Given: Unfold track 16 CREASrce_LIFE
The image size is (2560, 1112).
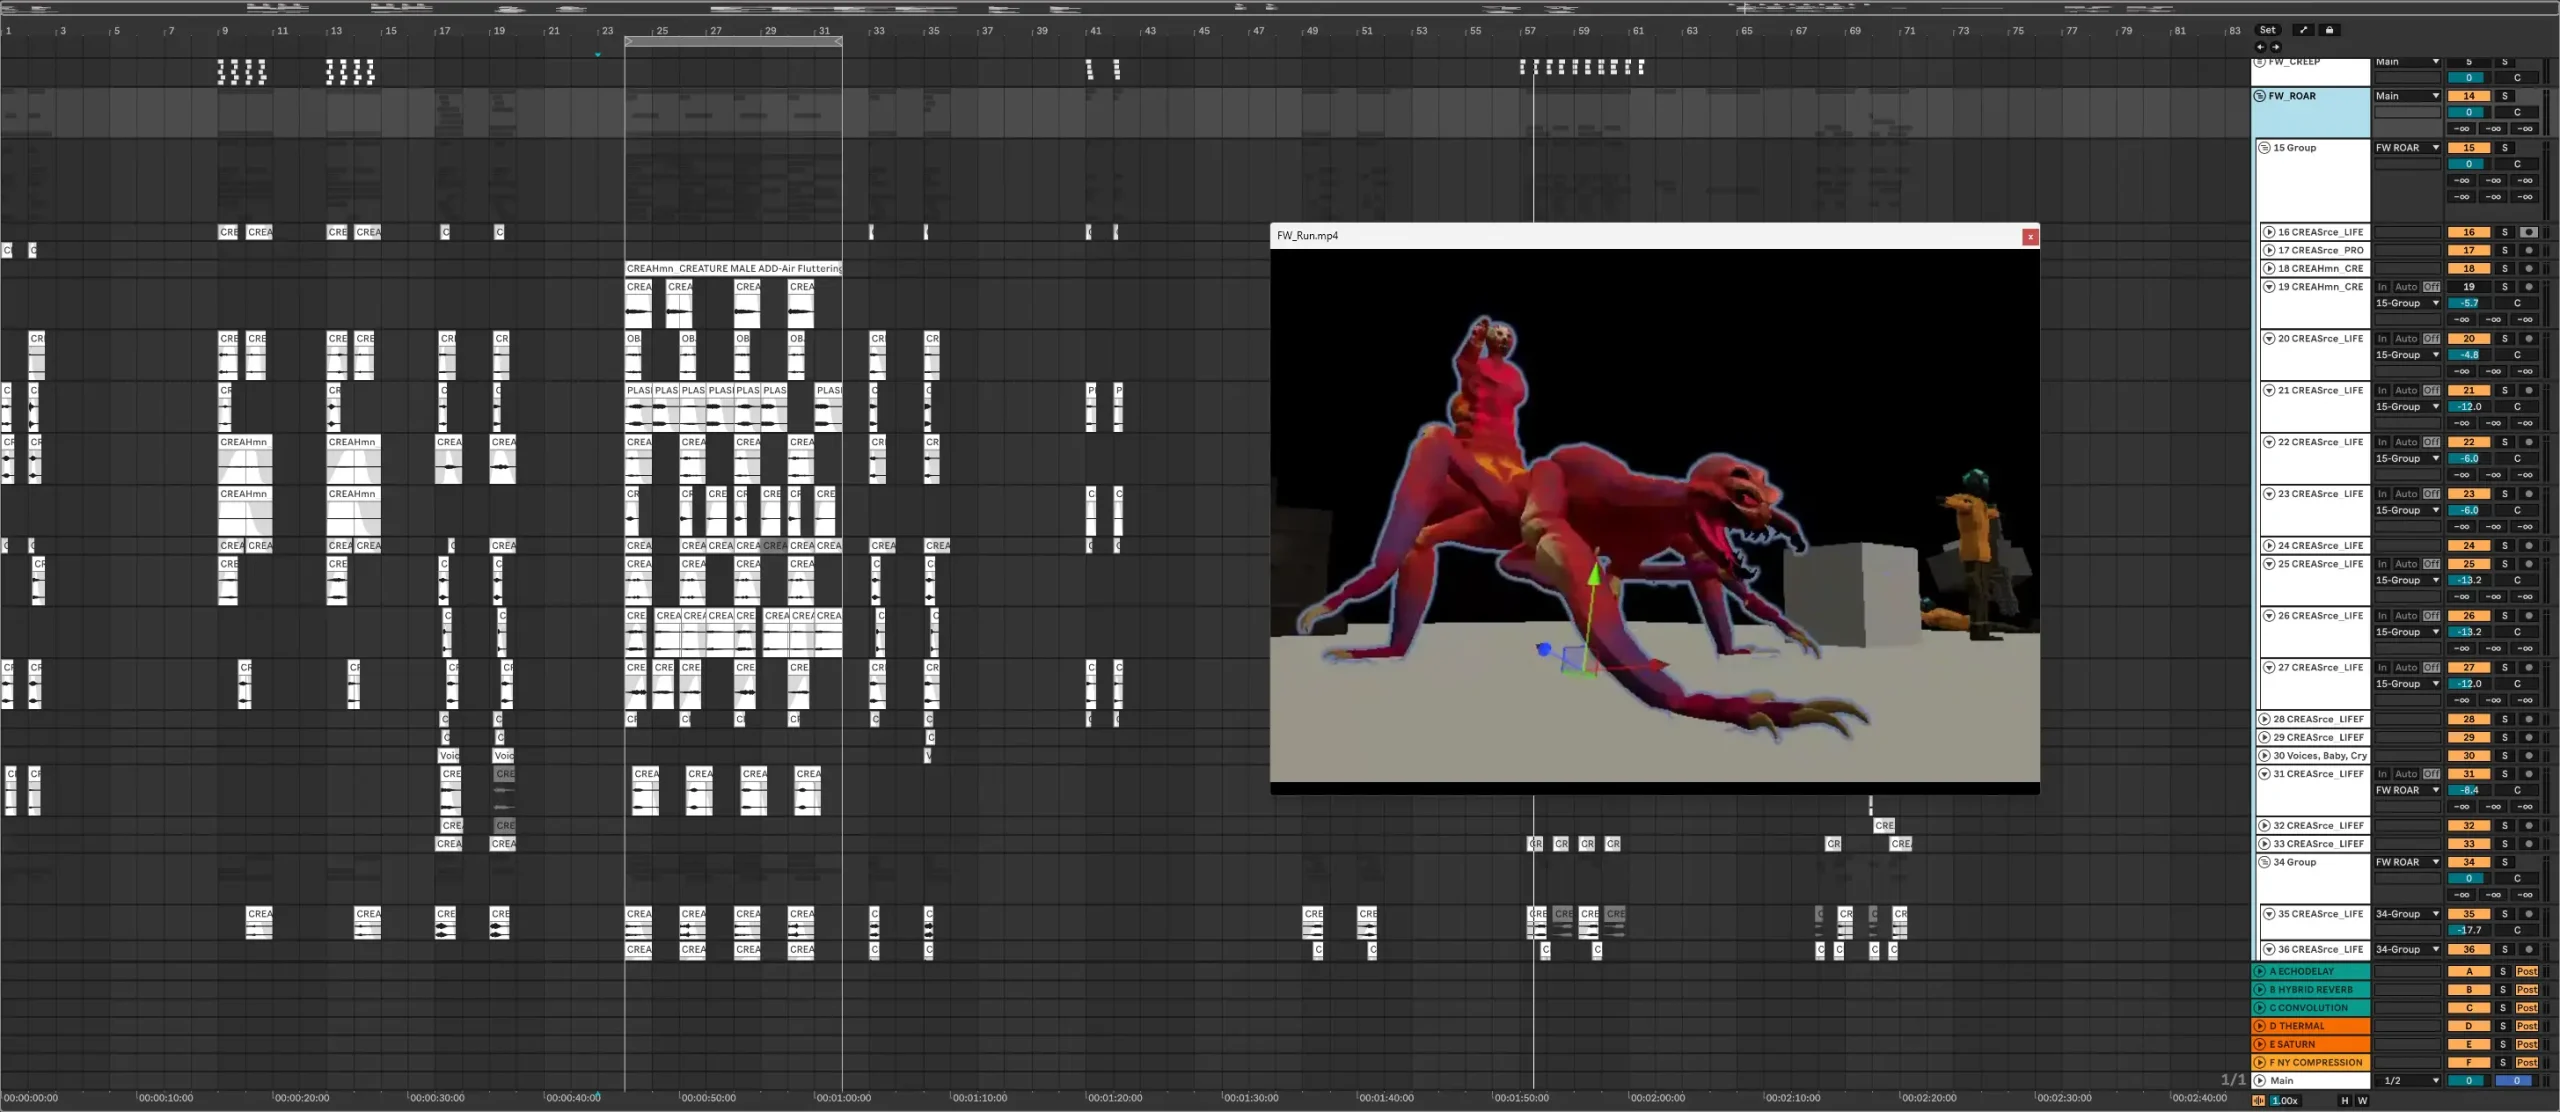Looking at the screenshot, I should [2269, 232].
